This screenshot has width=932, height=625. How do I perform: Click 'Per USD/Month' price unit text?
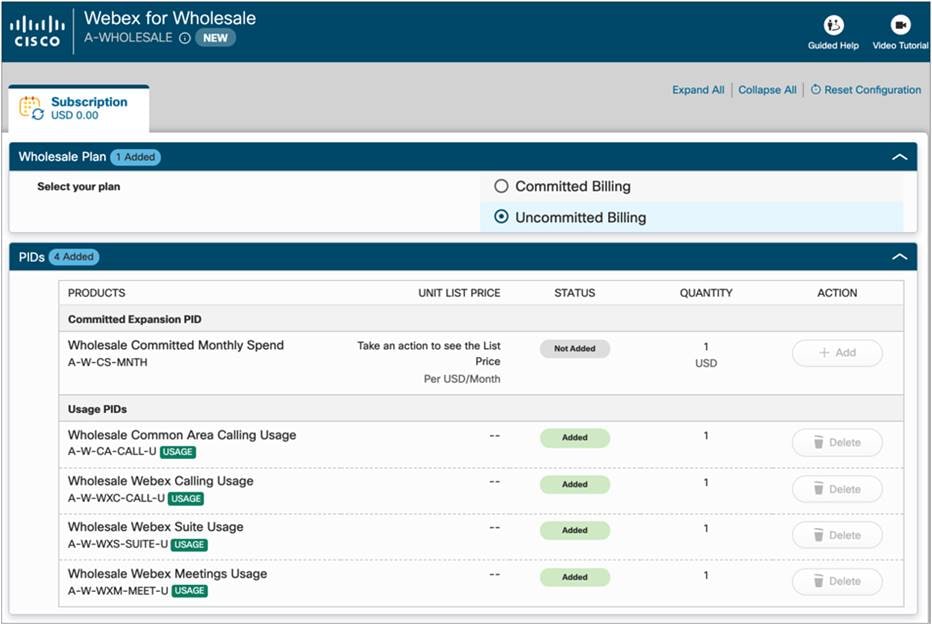point(462,379)
